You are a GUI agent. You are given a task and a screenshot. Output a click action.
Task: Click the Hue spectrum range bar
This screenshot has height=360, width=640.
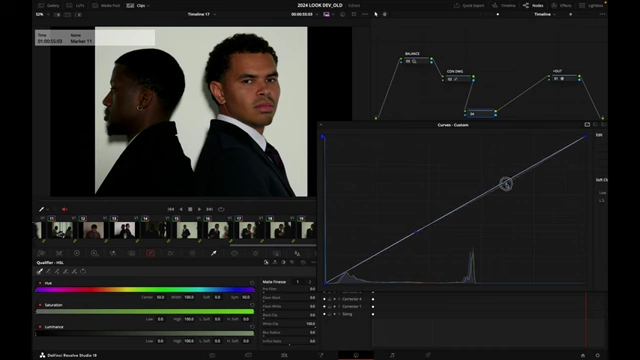[x=145, y=290]
